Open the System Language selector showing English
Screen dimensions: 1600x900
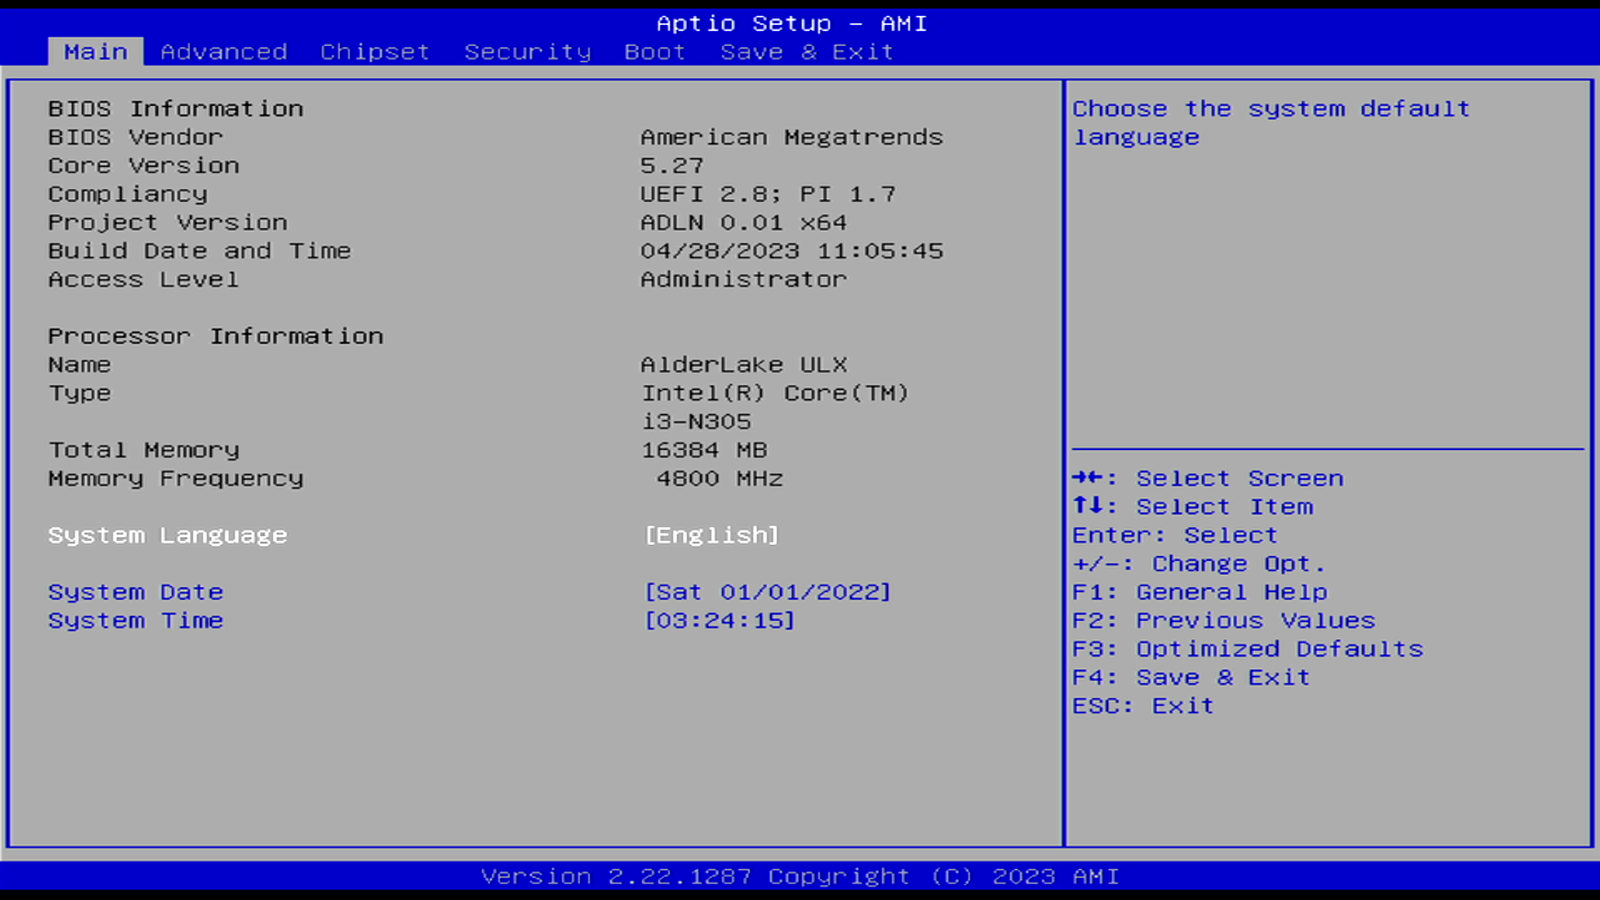point(168,535)
